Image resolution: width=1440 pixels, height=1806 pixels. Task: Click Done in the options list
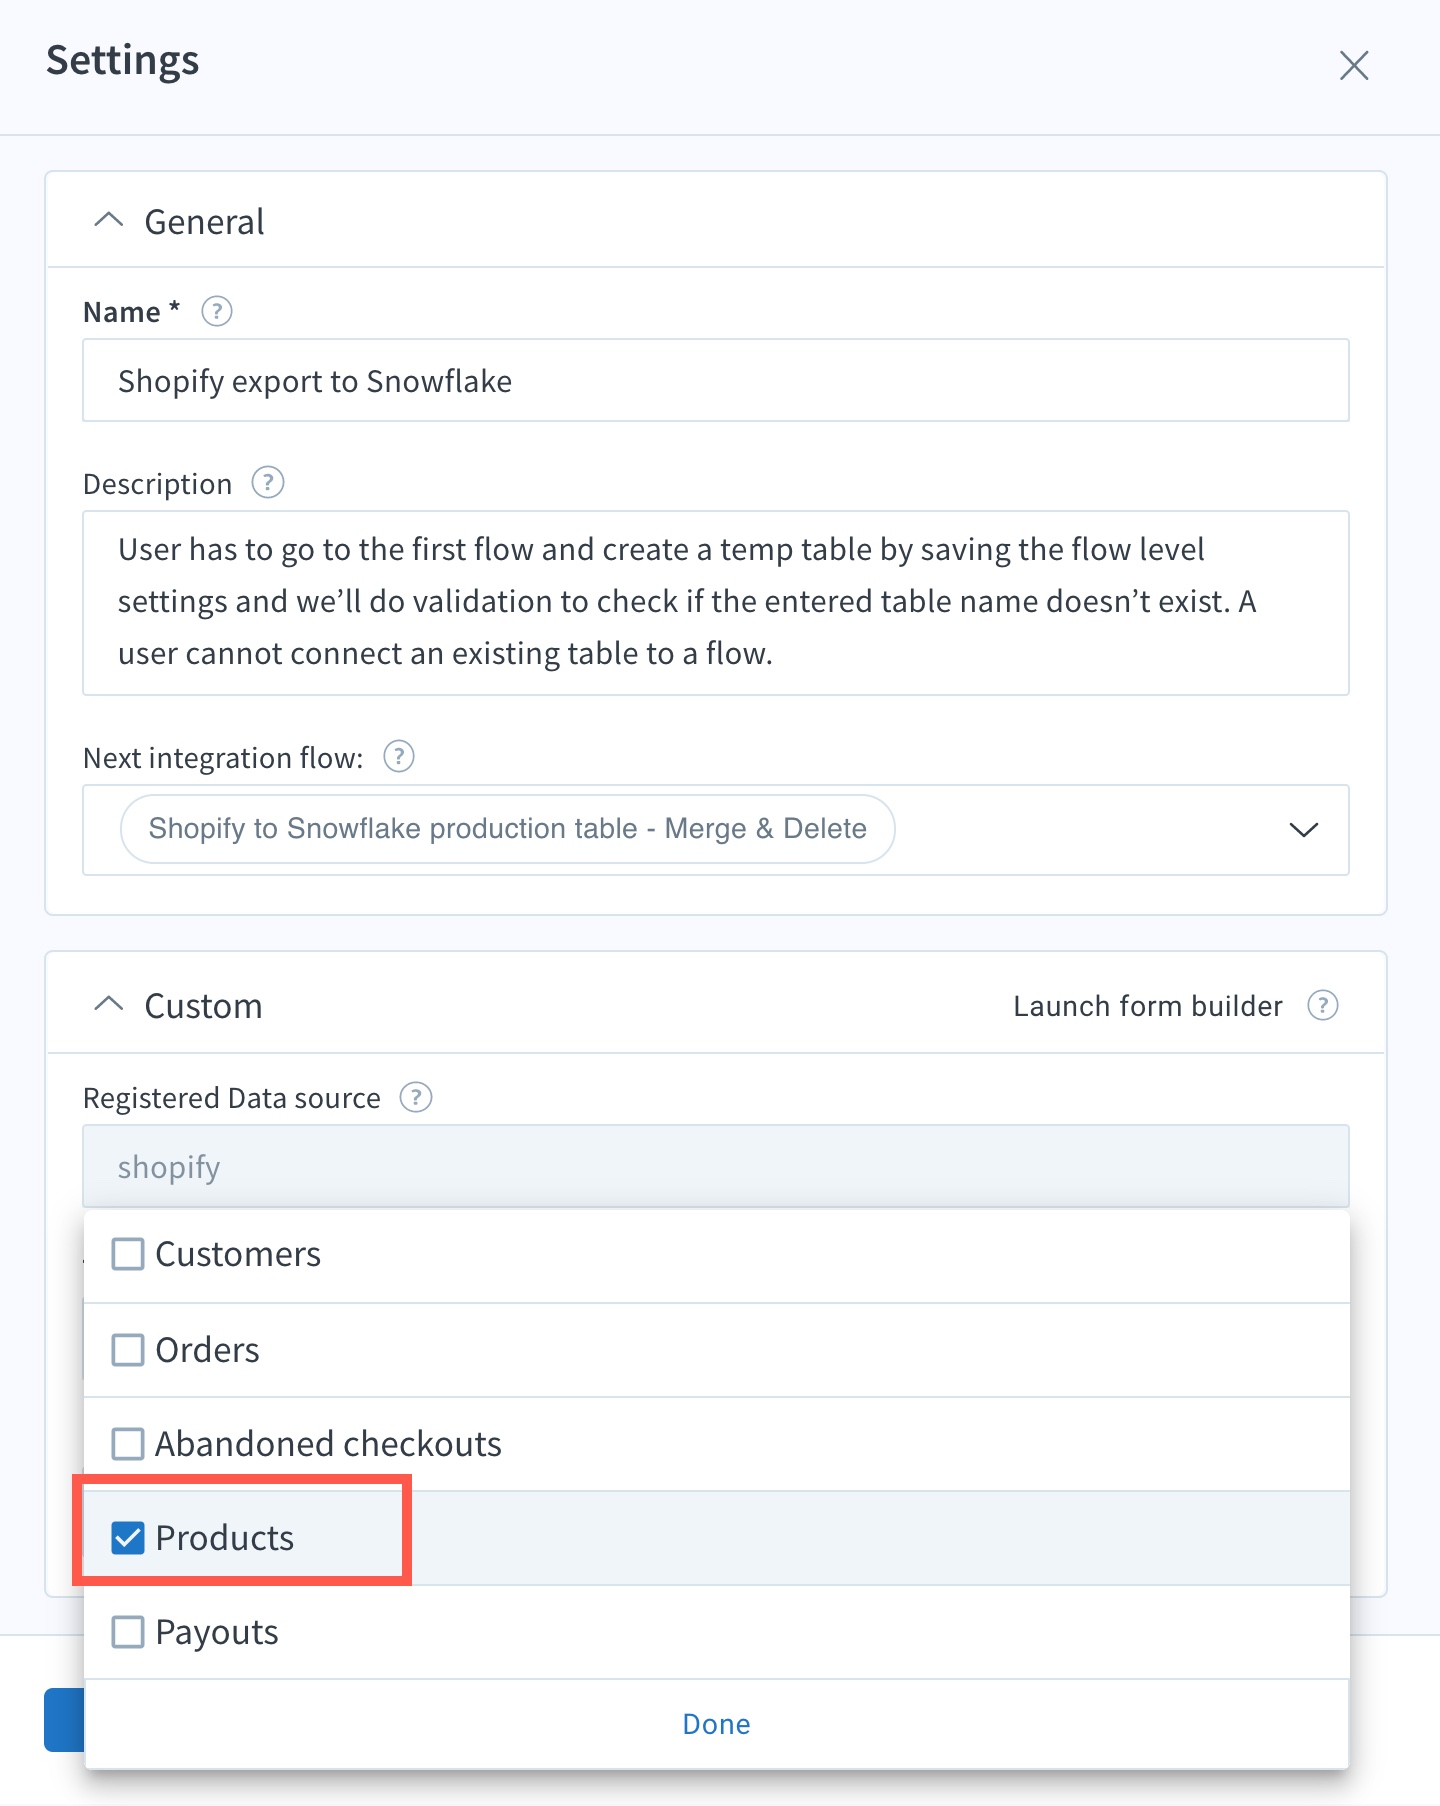click(716, 1724)
